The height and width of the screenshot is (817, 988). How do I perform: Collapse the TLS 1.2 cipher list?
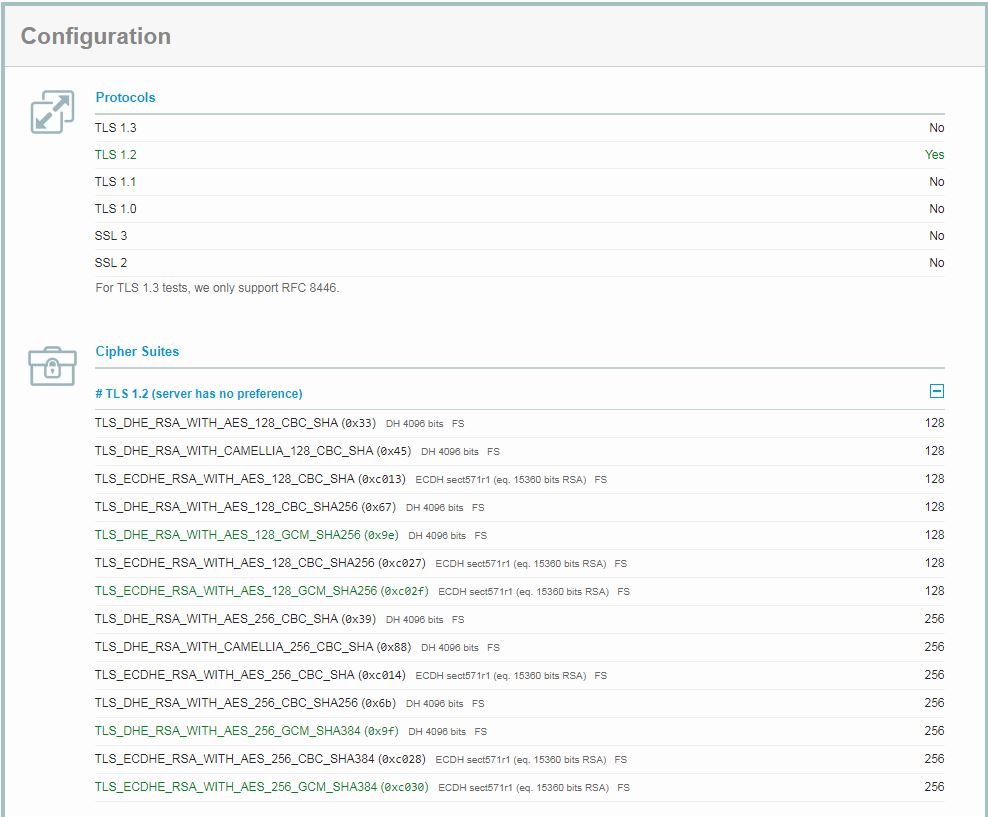coord(936,392)
